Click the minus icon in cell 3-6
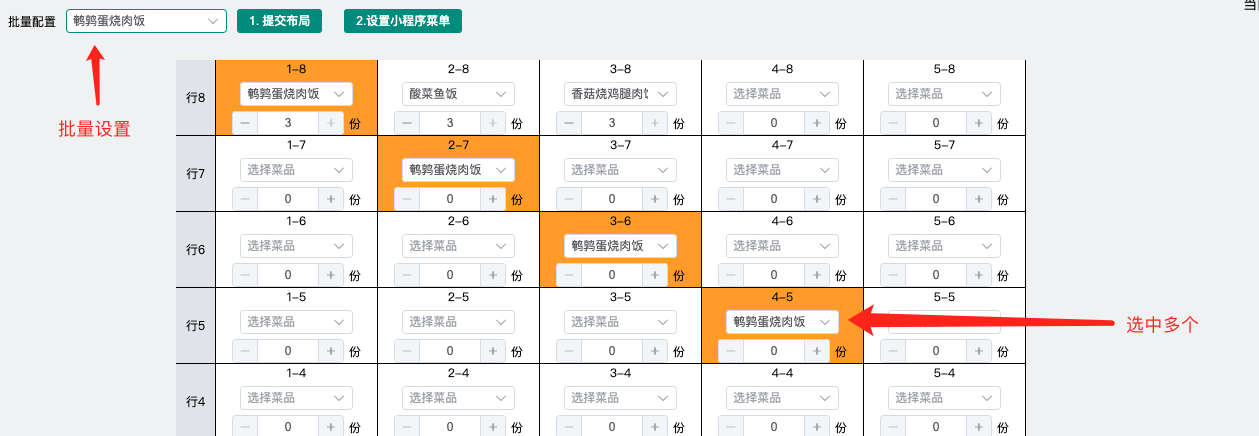 click(569, 275)
